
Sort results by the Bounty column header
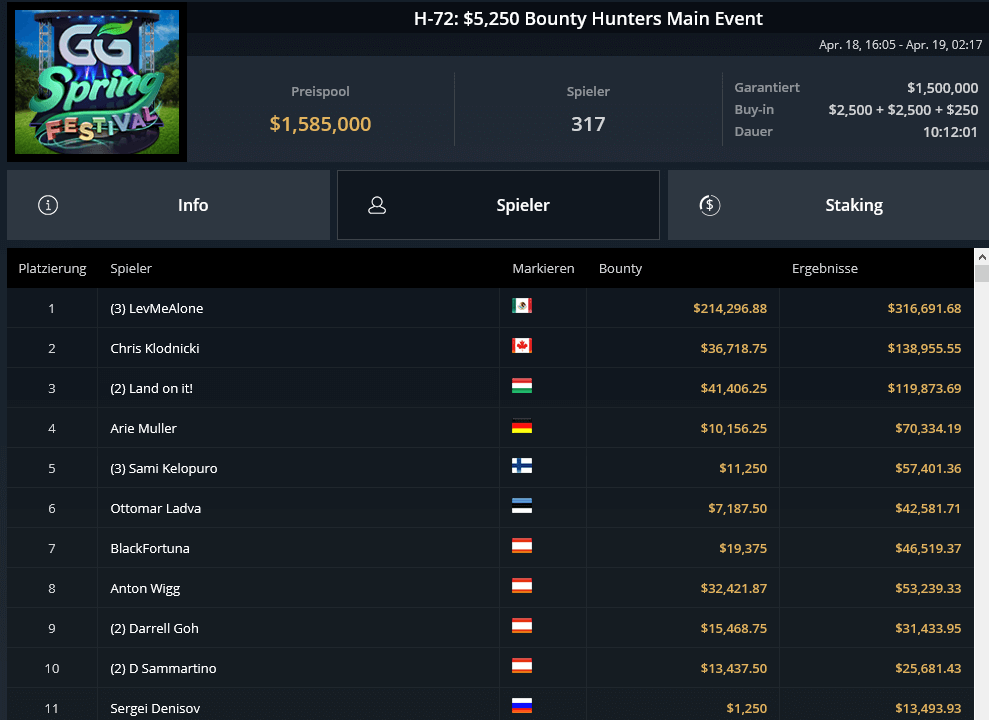point(619,268)
